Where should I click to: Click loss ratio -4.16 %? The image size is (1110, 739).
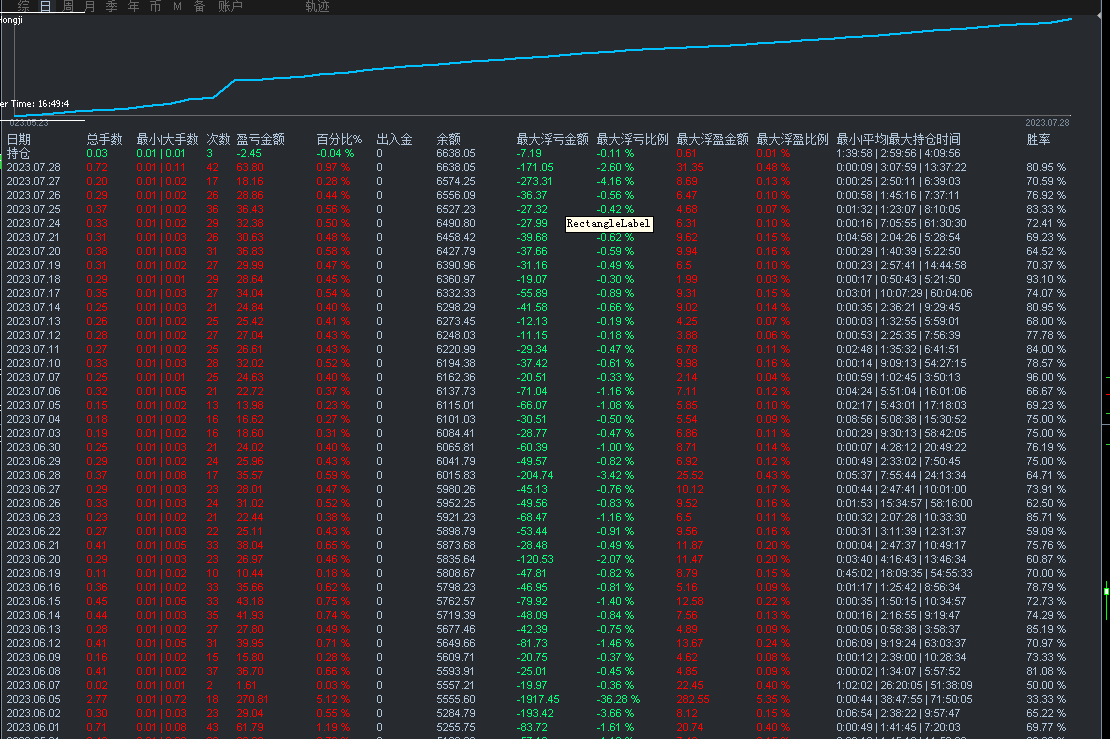pyautogui.click(x=615, y=181)
